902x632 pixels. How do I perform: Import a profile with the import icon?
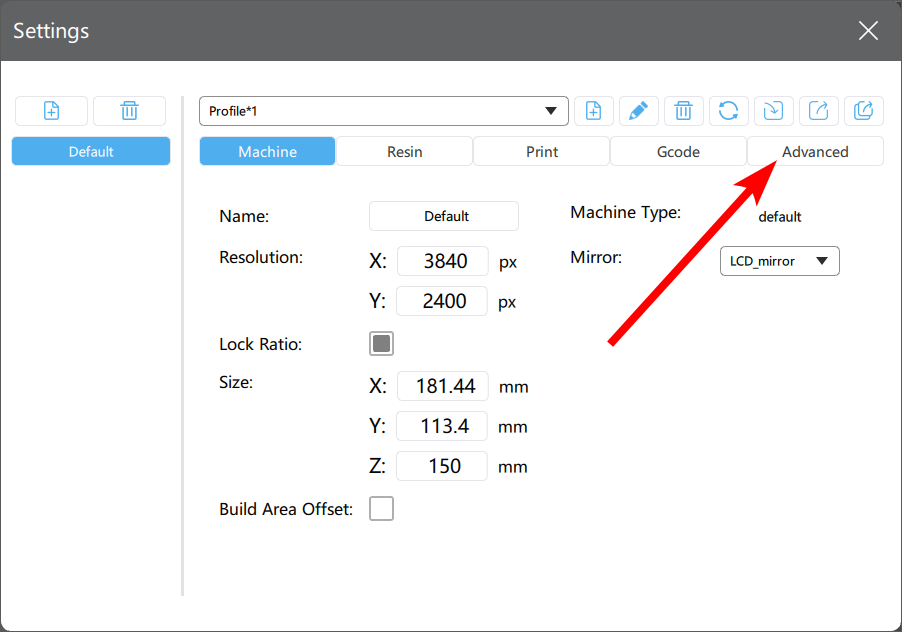(x=774, y=111)
